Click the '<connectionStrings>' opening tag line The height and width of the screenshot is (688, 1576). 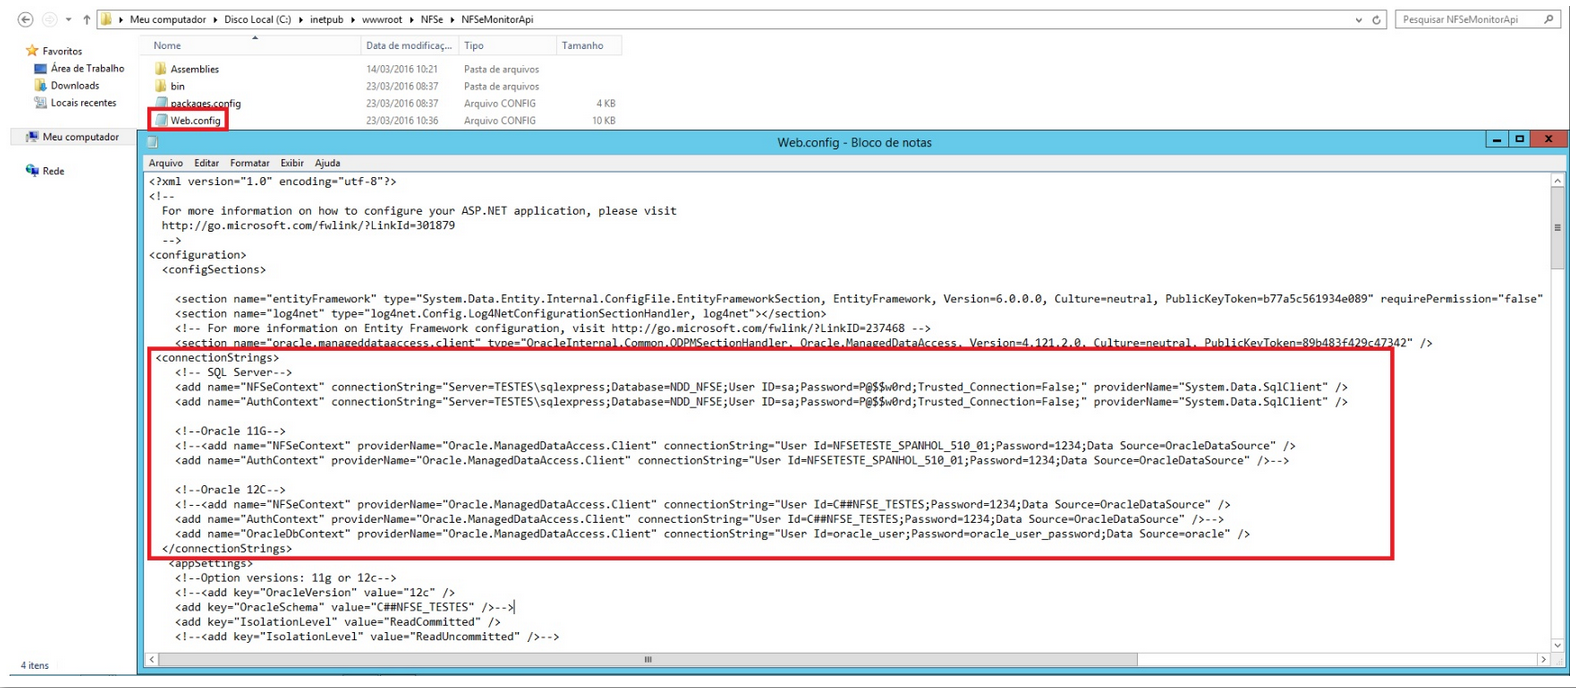217,357
